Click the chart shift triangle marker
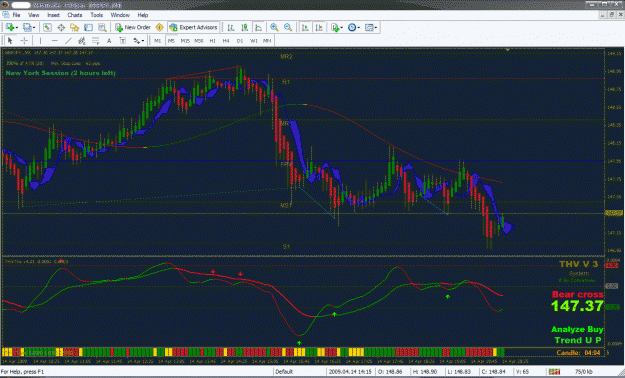 (x=507, y=50)
